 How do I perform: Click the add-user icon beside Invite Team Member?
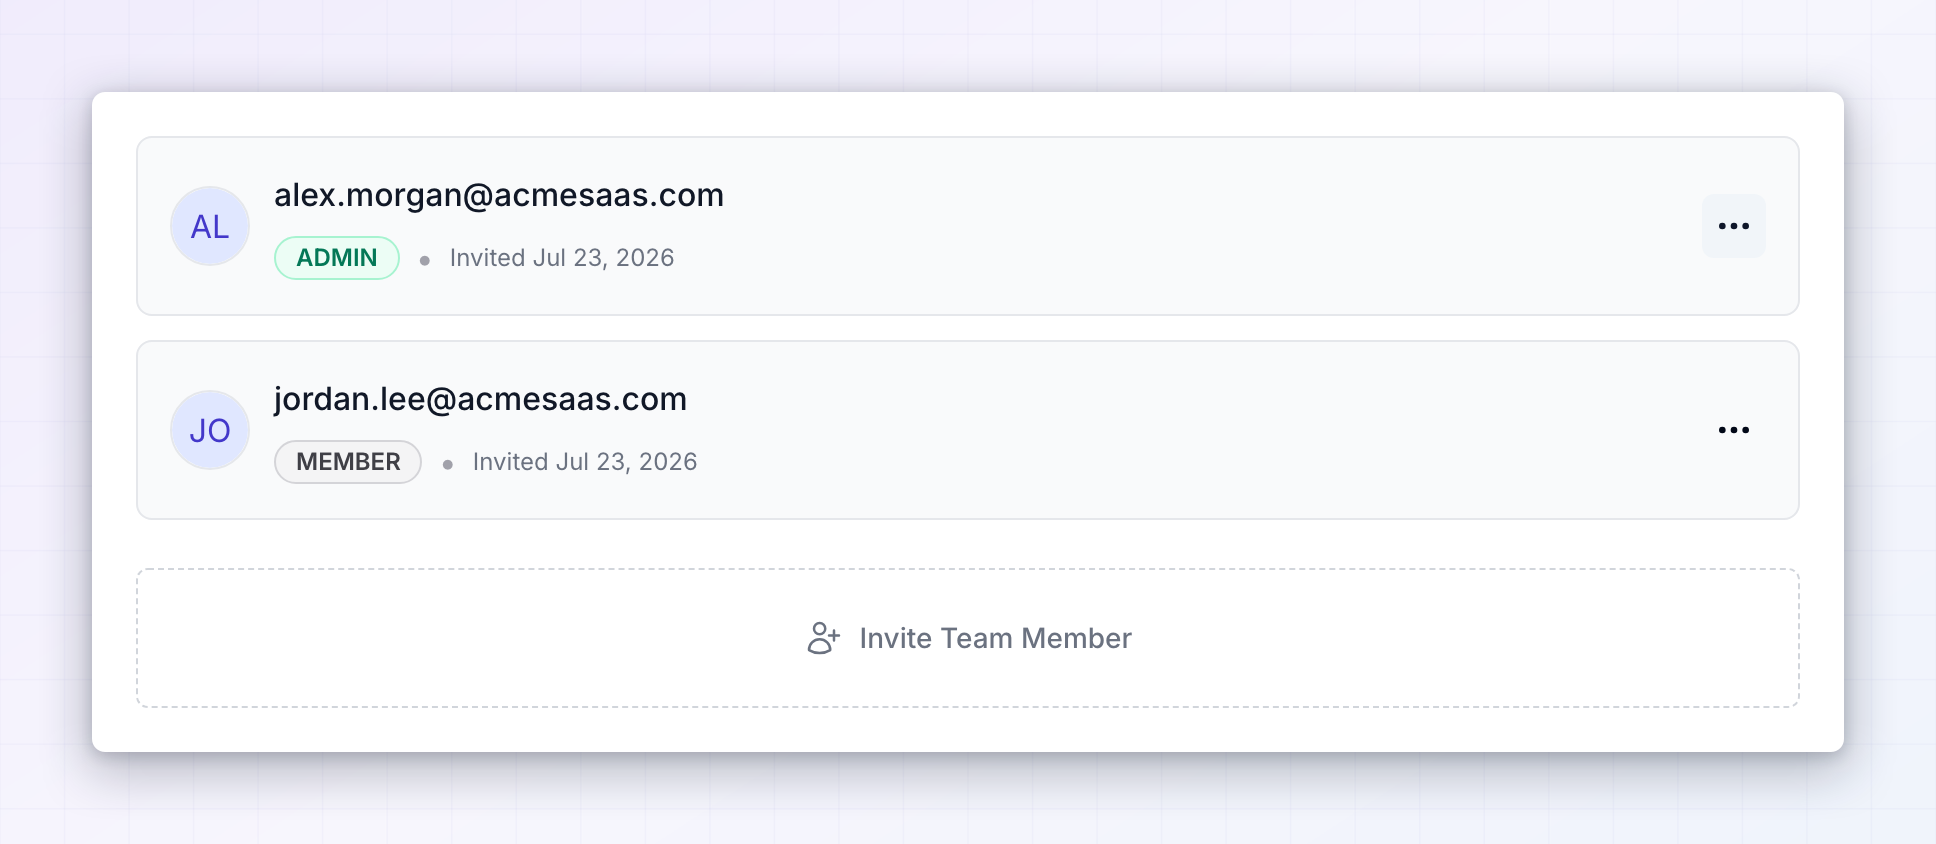coord(824,638)
